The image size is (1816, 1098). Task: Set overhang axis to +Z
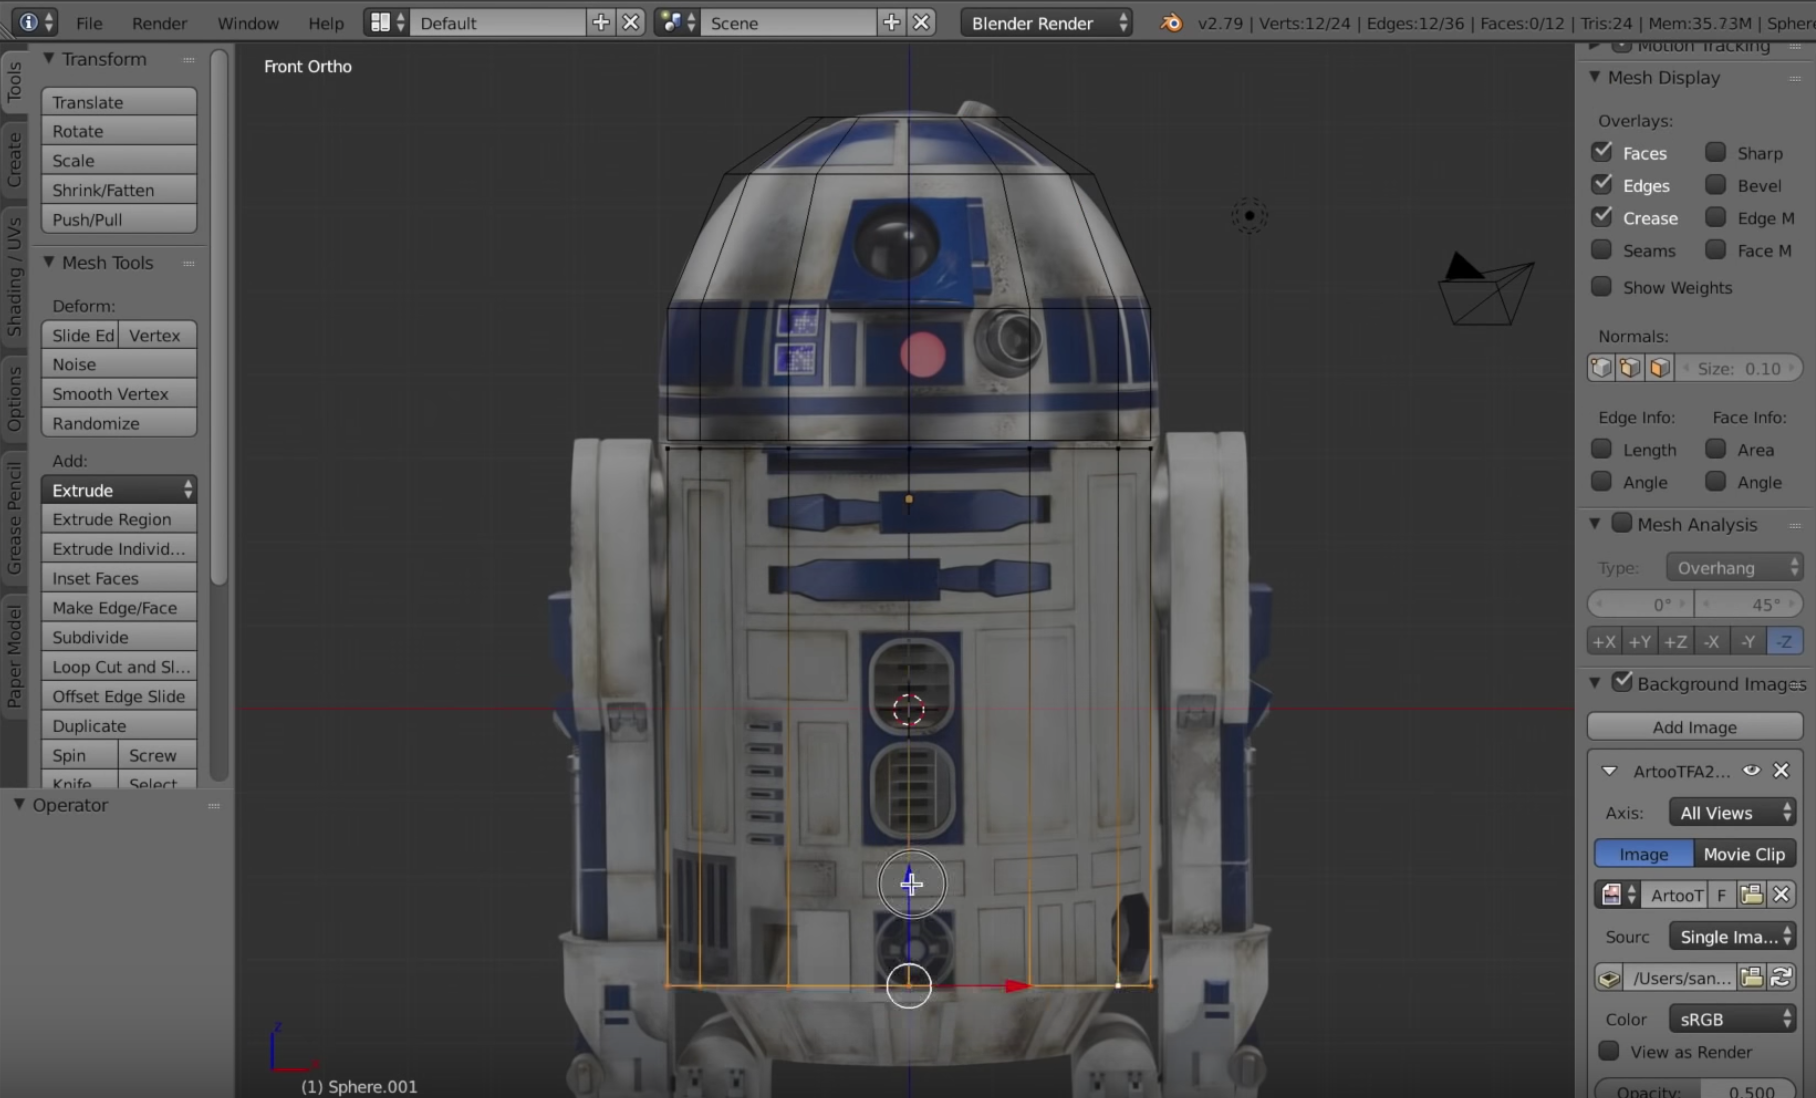(1676, 642)
